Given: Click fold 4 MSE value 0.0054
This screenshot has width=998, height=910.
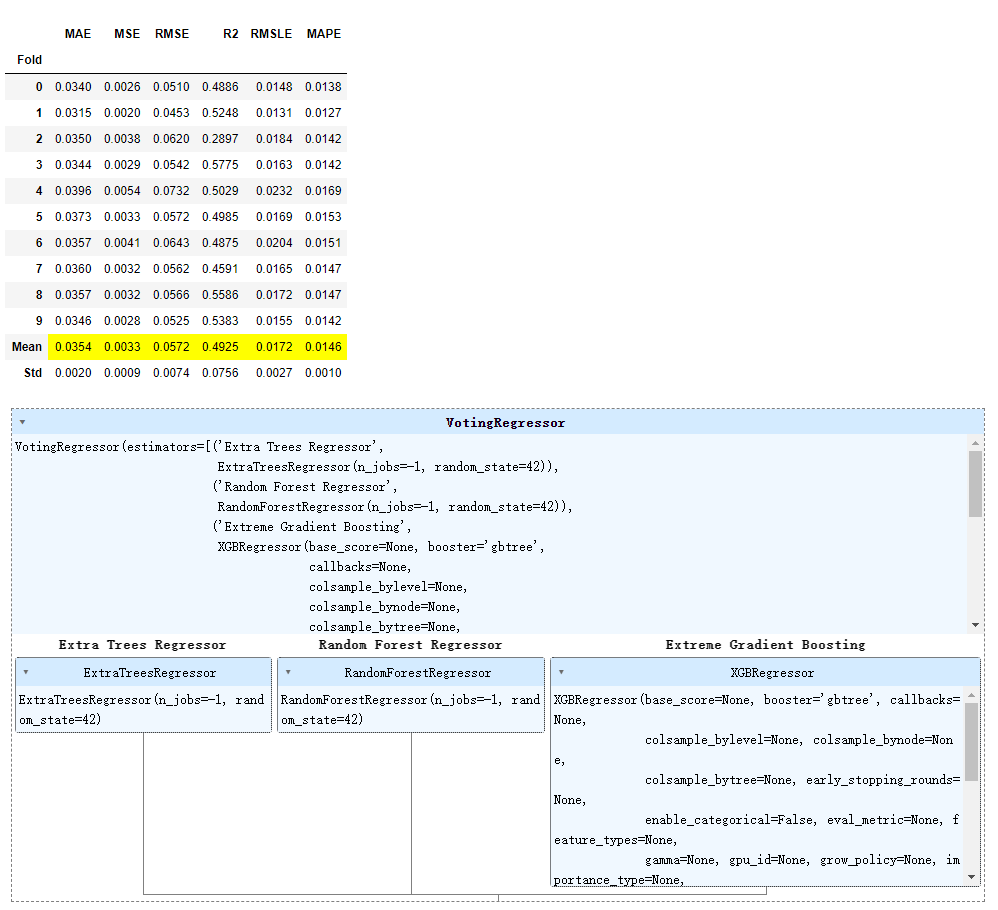Looking at the screenshot, I should pyautogui.click(x=122, y=191).
